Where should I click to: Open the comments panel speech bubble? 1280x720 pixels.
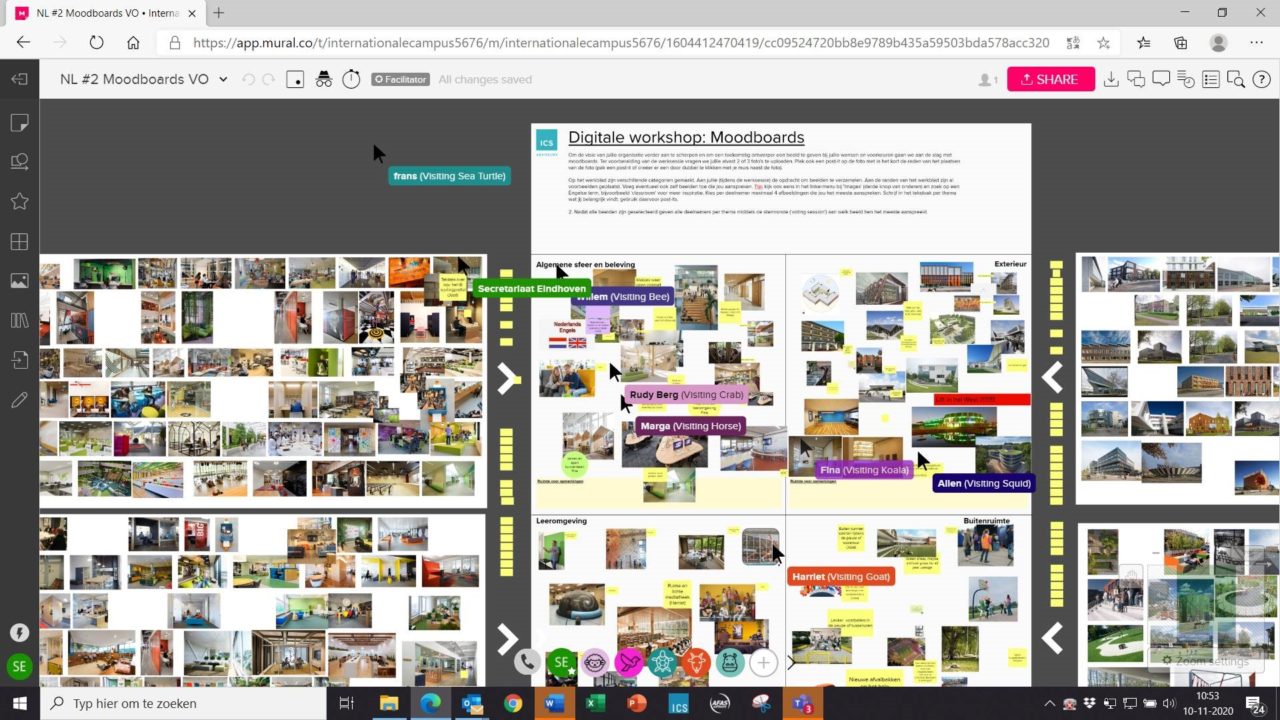(x=1161, y=80)
